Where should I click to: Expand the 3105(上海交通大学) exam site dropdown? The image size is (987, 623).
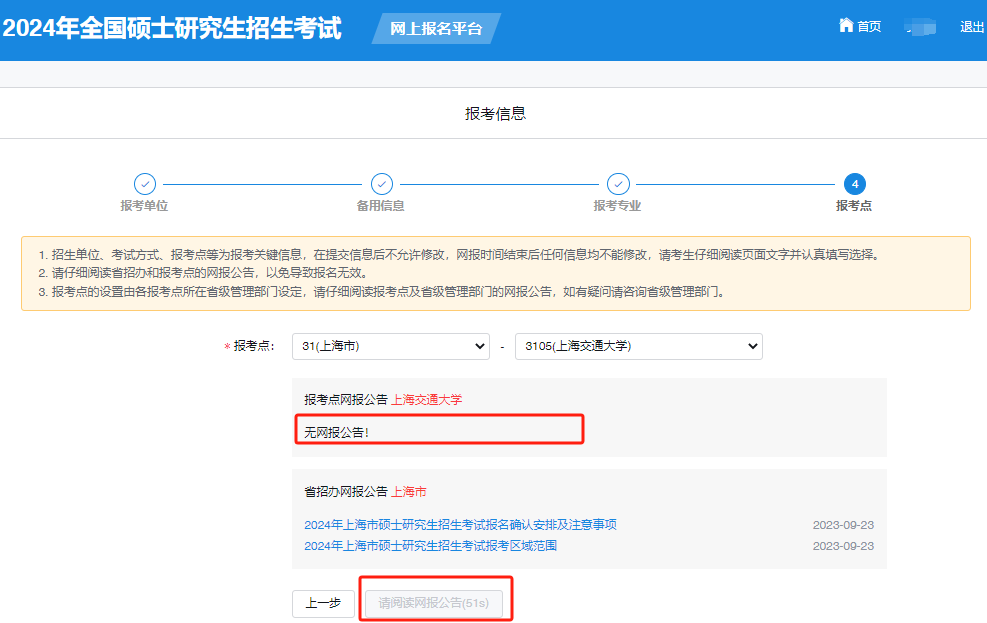point(638,346)
